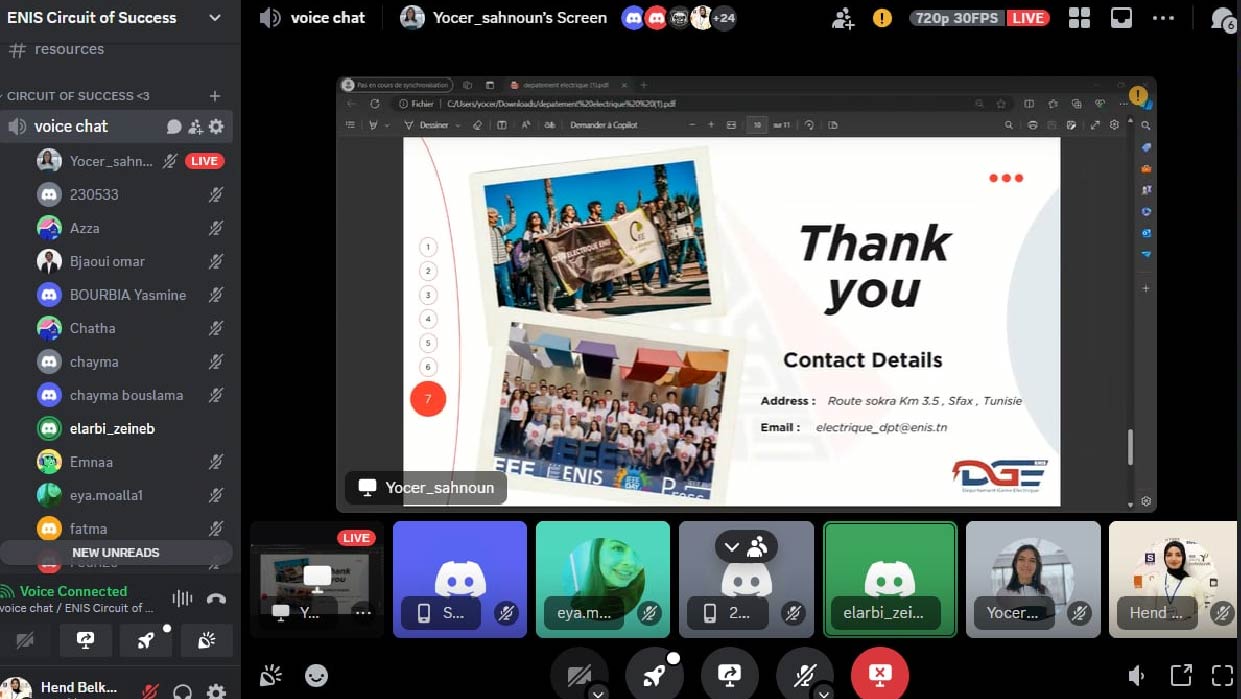The image size is (1241, 699).
Task: Click the red stop watching stream button
Action: click(x=879, y=675)
